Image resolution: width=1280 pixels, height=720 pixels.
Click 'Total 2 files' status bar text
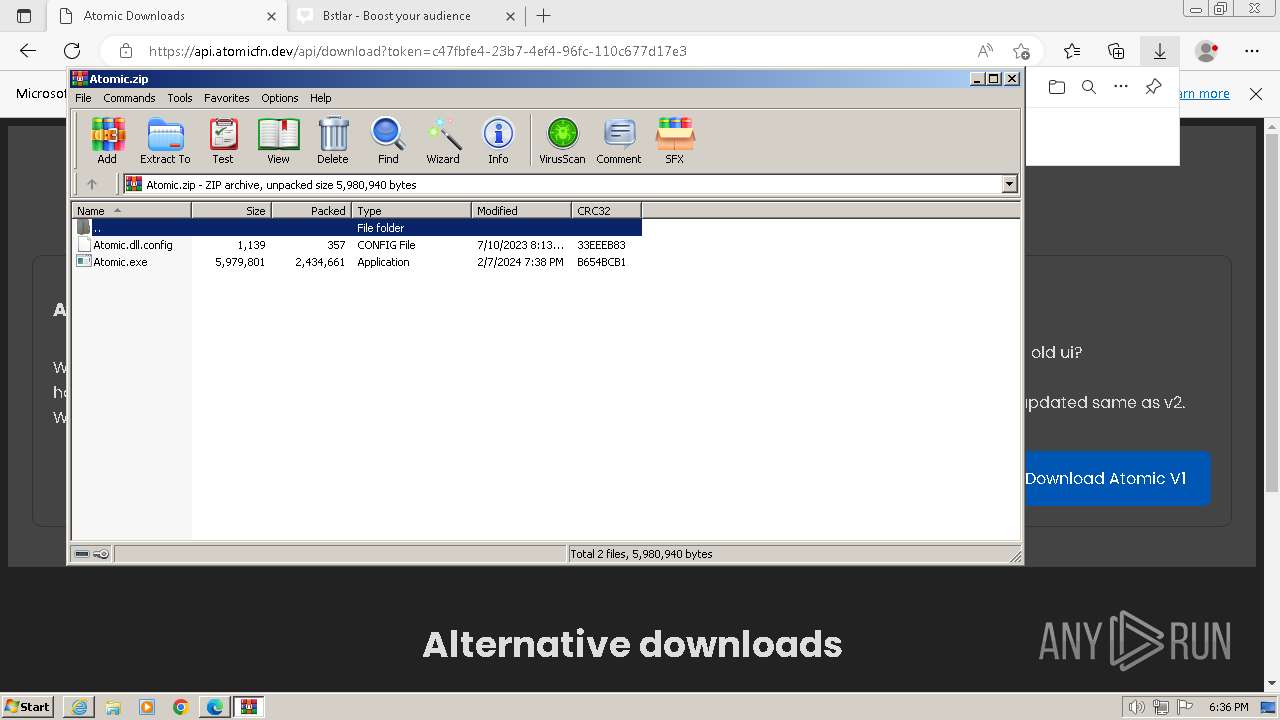[641, 554]
